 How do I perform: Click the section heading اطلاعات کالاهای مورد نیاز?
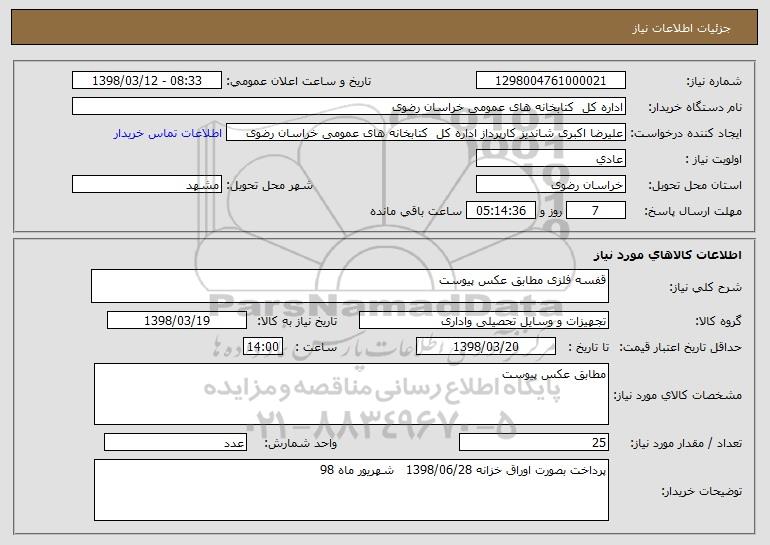(667, 255)
